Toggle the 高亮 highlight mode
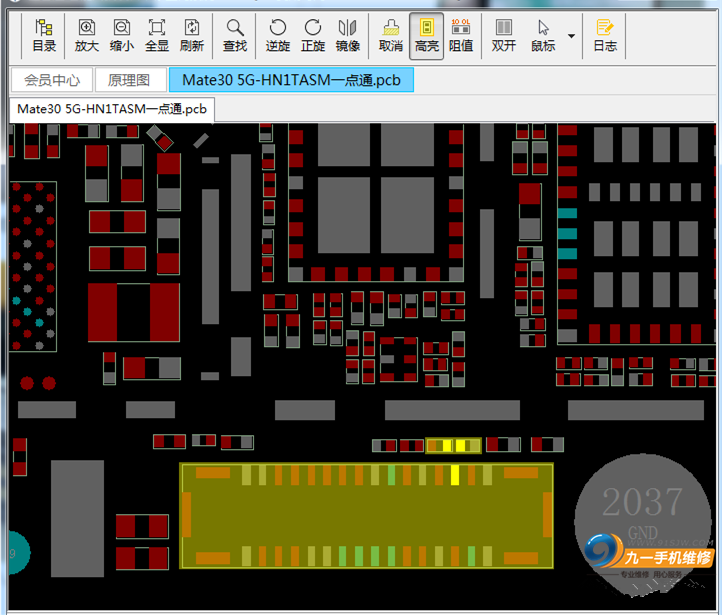 pyautogui.click(x=426, y=36)
